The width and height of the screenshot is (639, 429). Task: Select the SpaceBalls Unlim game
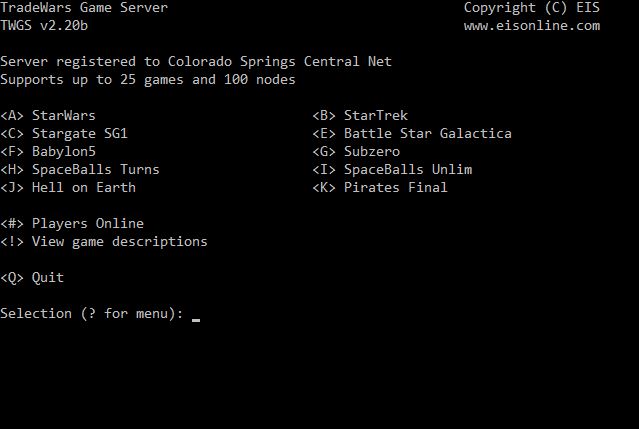tap(392, 169)
